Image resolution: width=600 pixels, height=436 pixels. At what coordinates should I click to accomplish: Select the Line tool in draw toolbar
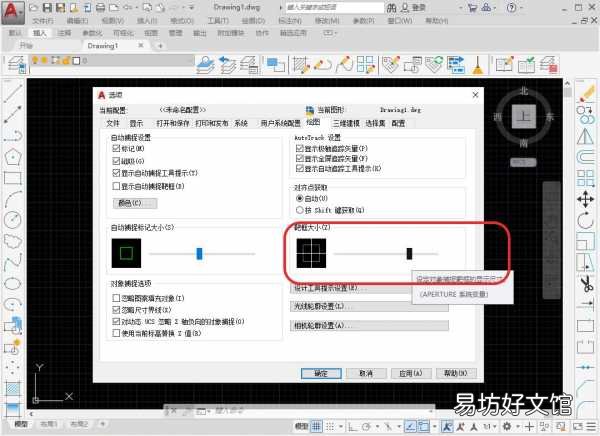click(x=13, y=93)
